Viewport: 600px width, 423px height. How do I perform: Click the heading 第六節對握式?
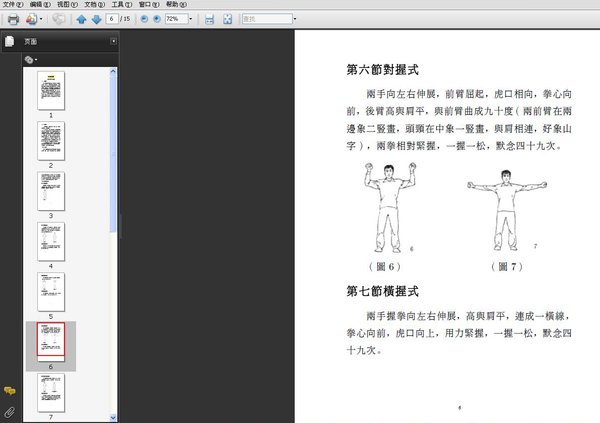(382, 70)
